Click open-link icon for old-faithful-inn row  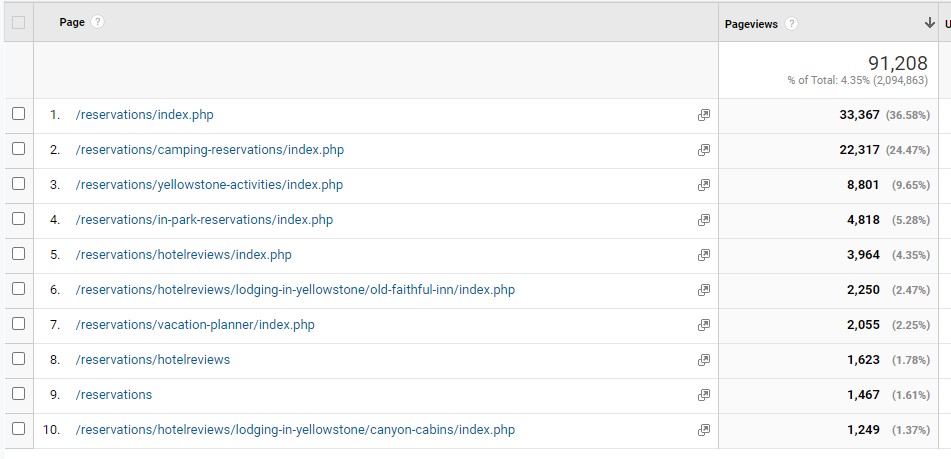[x=704, y=290]
